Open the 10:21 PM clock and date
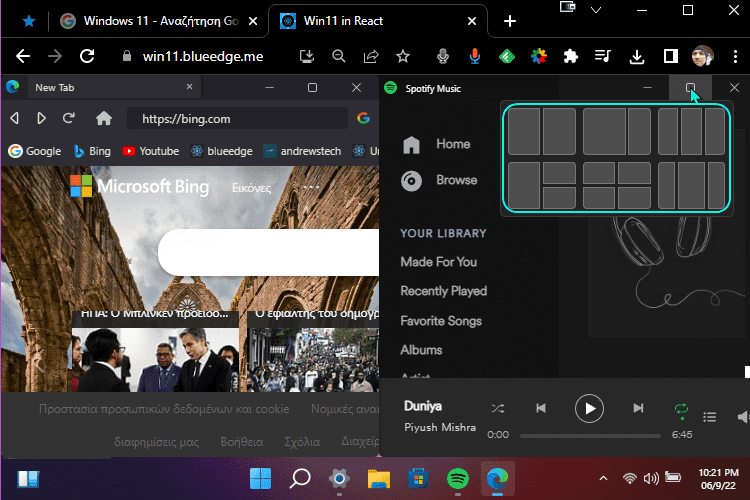Screen dimensions: 750x500 (718, 479)
